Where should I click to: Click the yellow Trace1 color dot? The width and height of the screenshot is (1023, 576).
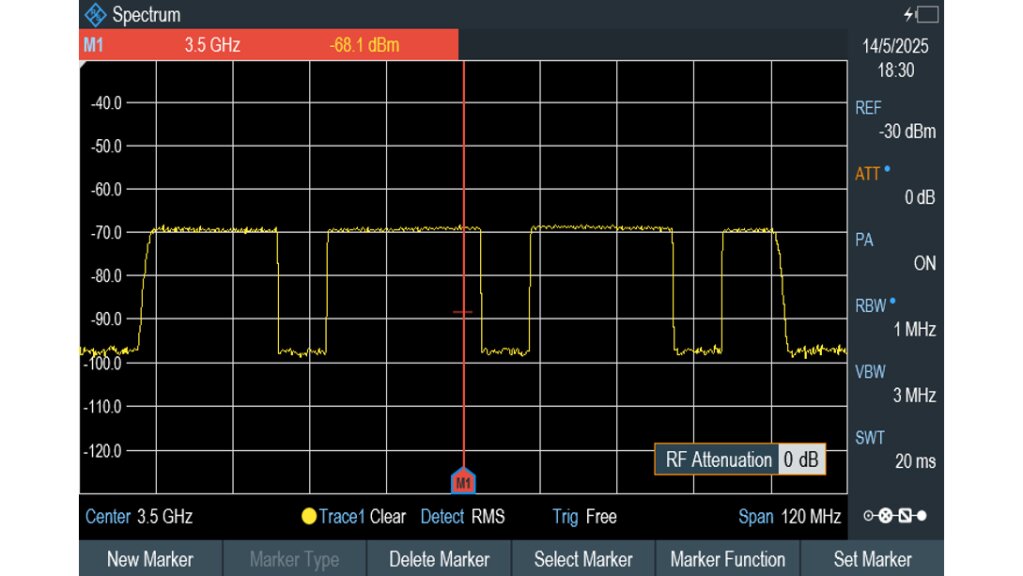[309, 517]
